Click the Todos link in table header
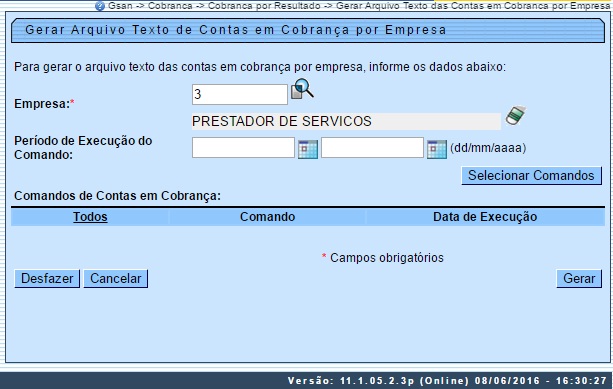 (90, 217)
